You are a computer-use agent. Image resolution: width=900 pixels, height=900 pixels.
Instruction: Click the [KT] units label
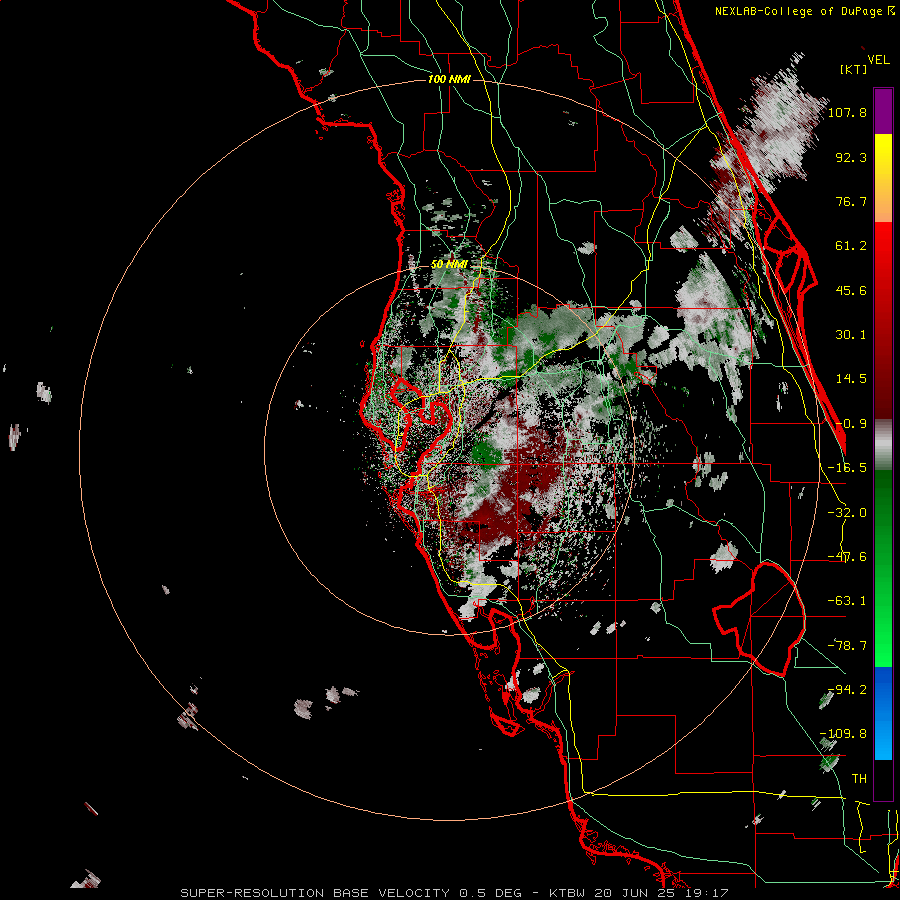click(x=854, y=69)
